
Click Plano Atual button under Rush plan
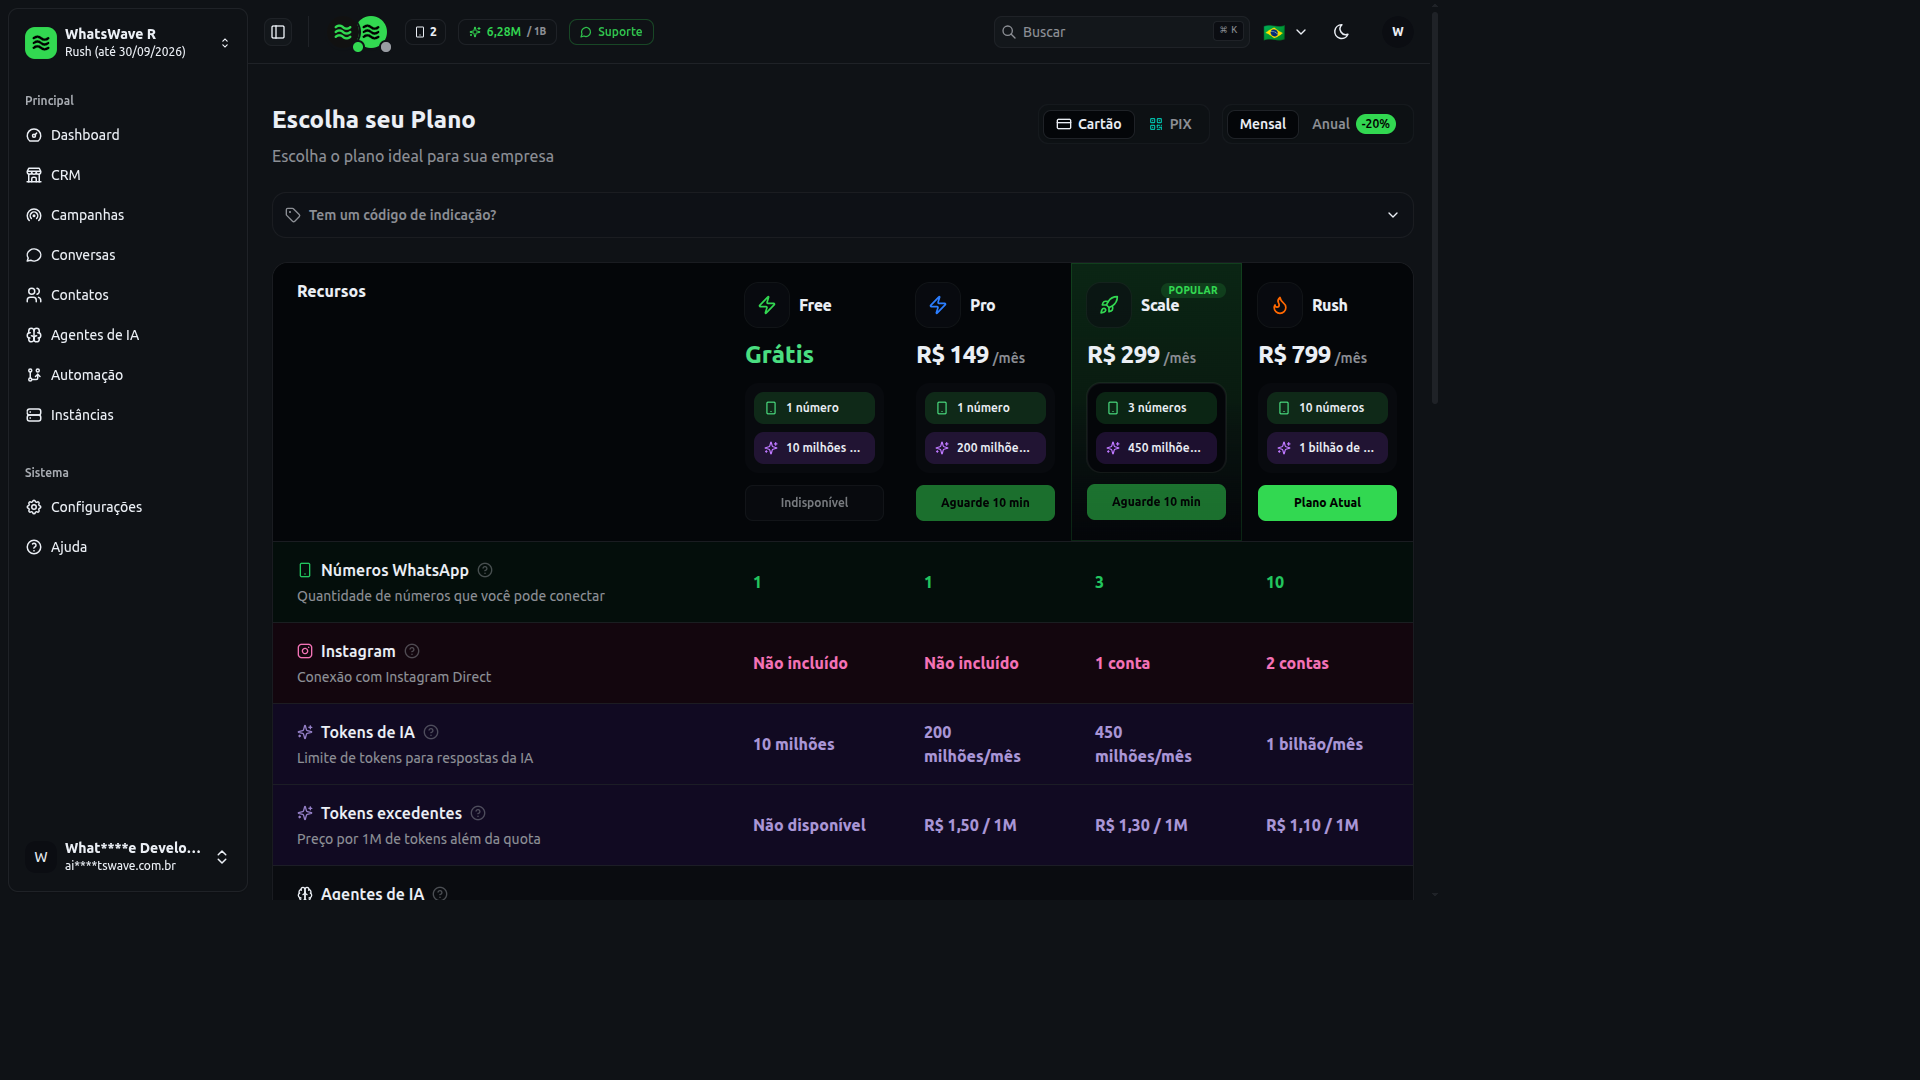pos(1327,503)
